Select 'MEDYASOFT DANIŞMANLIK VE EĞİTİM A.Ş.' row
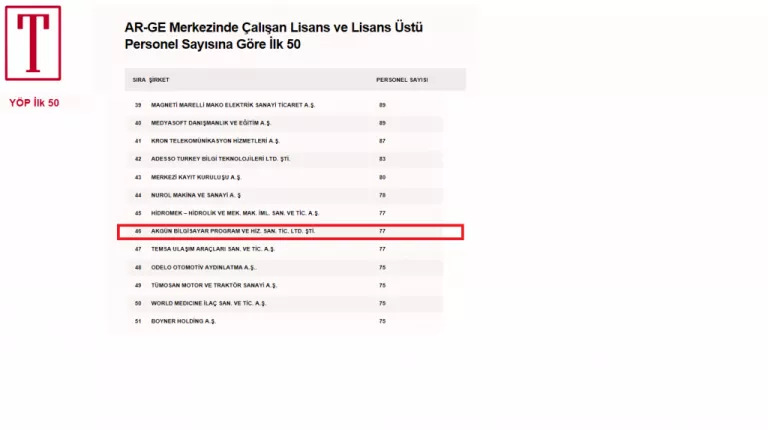Screen dimensions: 768x430 point(284,123)
